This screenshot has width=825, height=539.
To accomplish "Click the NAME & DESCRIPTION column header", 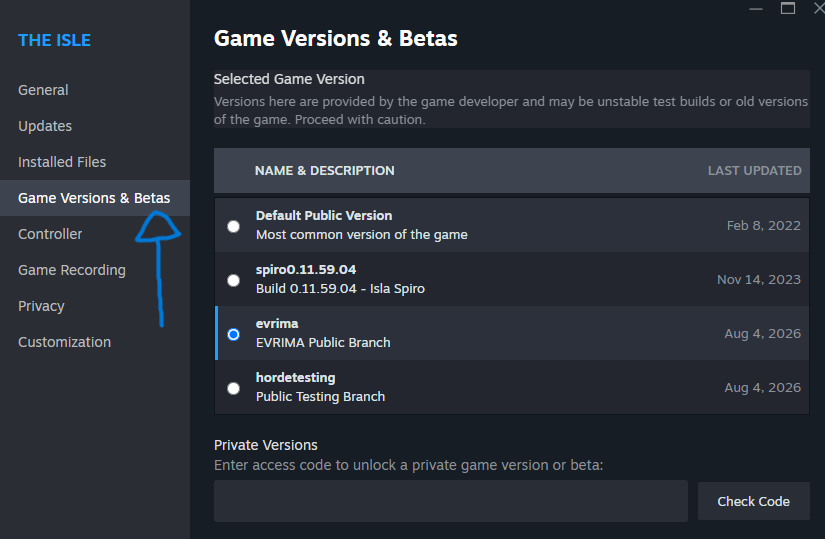I will pos(325,171).
